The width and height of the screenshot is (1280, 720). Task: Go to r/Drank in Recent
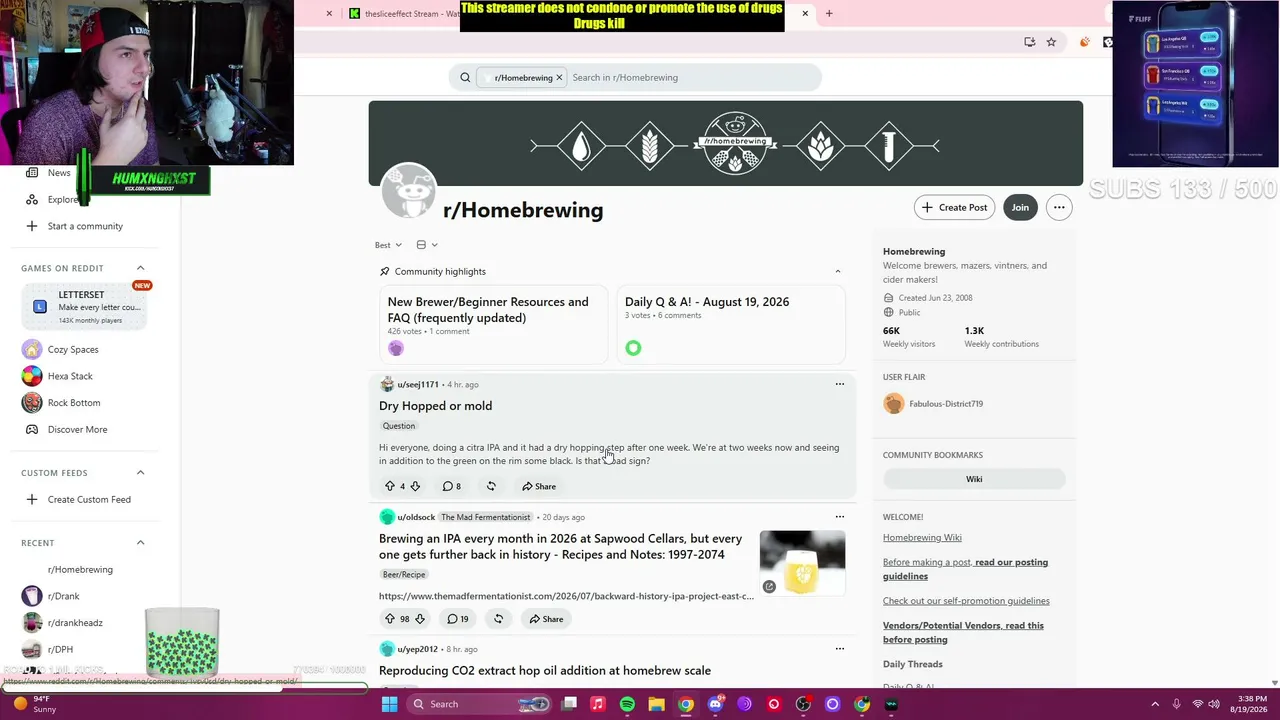[63, 596]
